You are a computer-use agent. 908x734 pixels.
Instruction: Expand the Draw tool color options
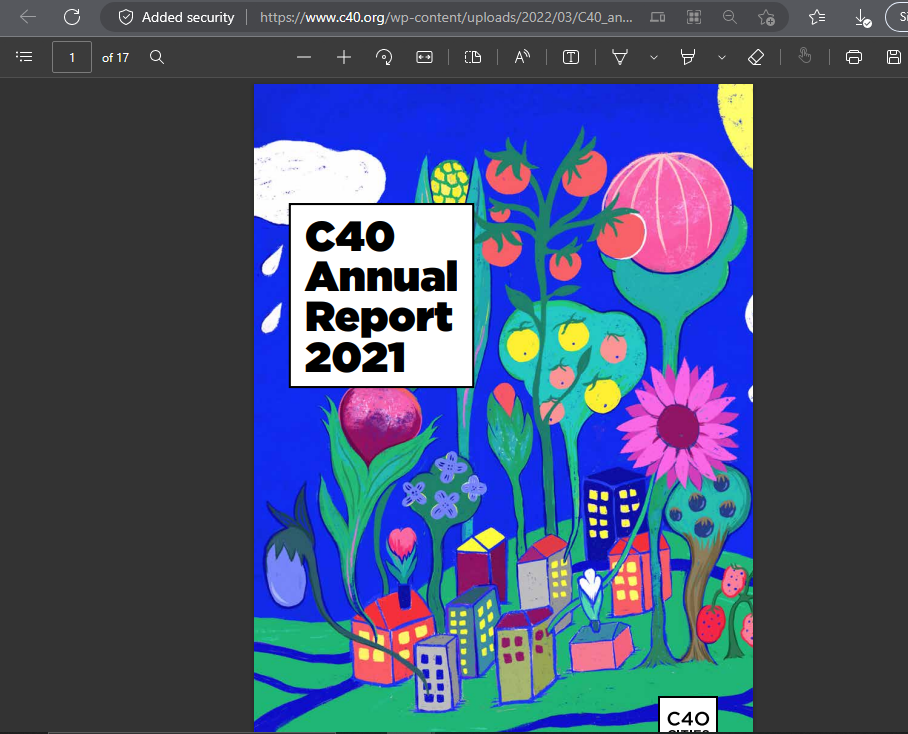[654, 57]
